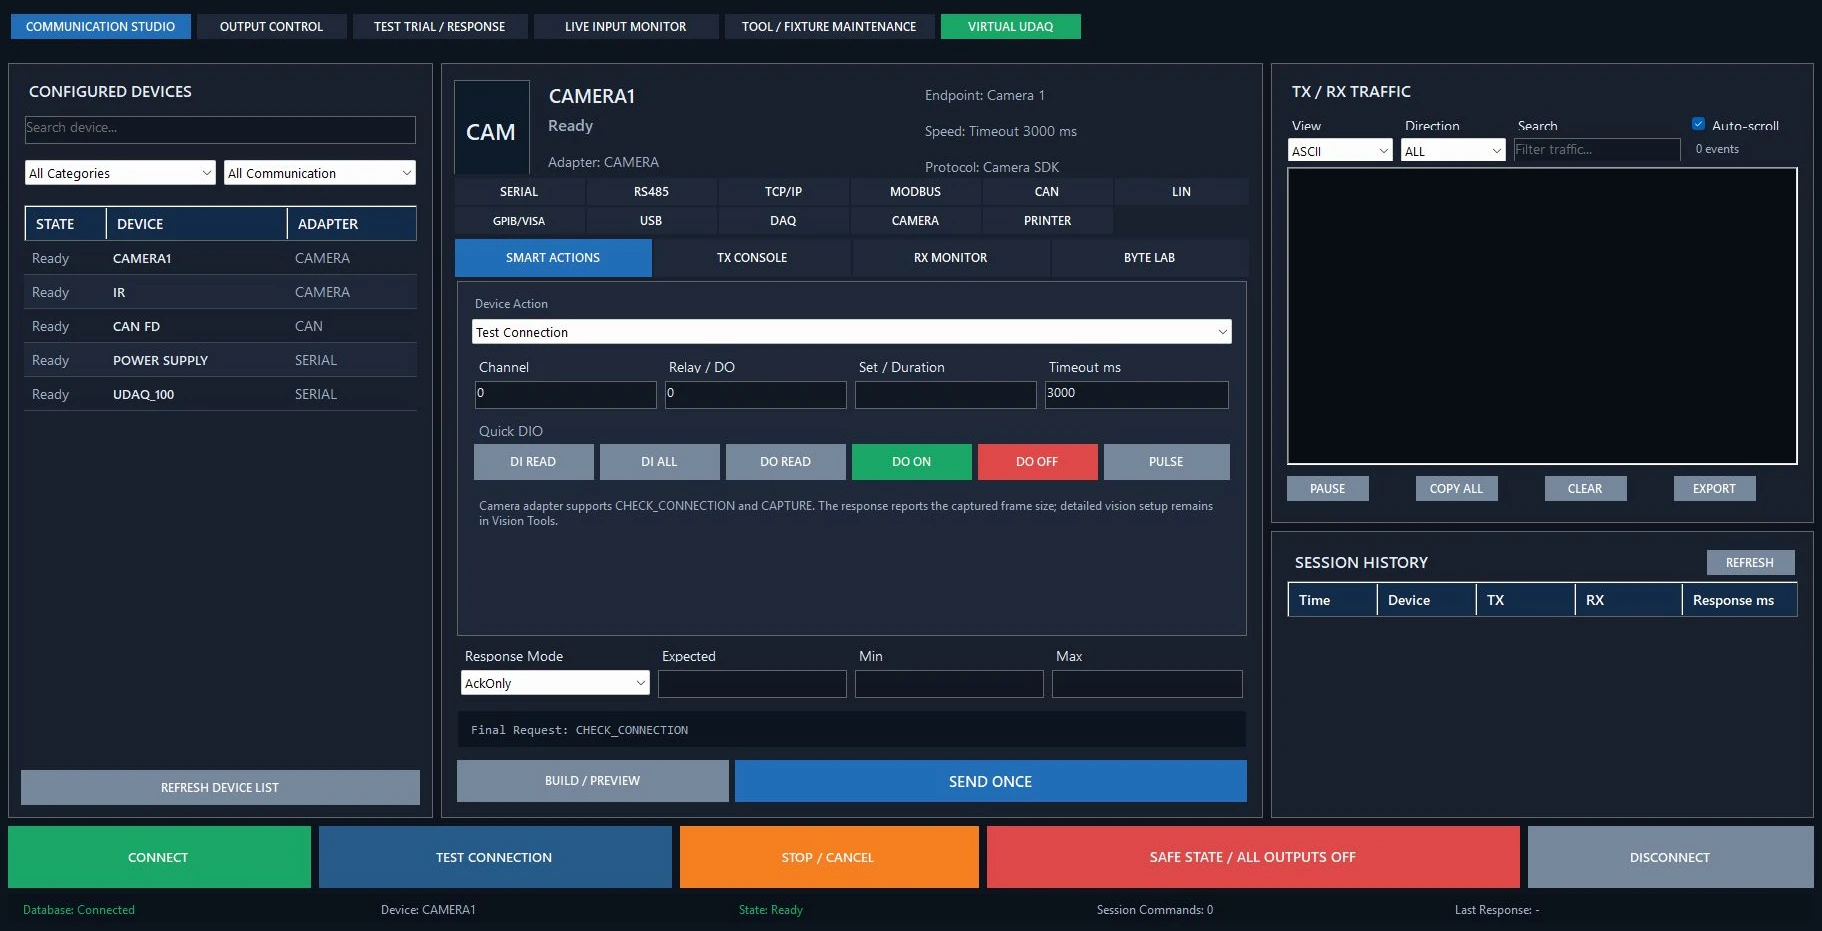The height and width of the screenshot is (931, 1822).
Task: Toggle the Auto-scroll checkbox
Action: 1698,124
